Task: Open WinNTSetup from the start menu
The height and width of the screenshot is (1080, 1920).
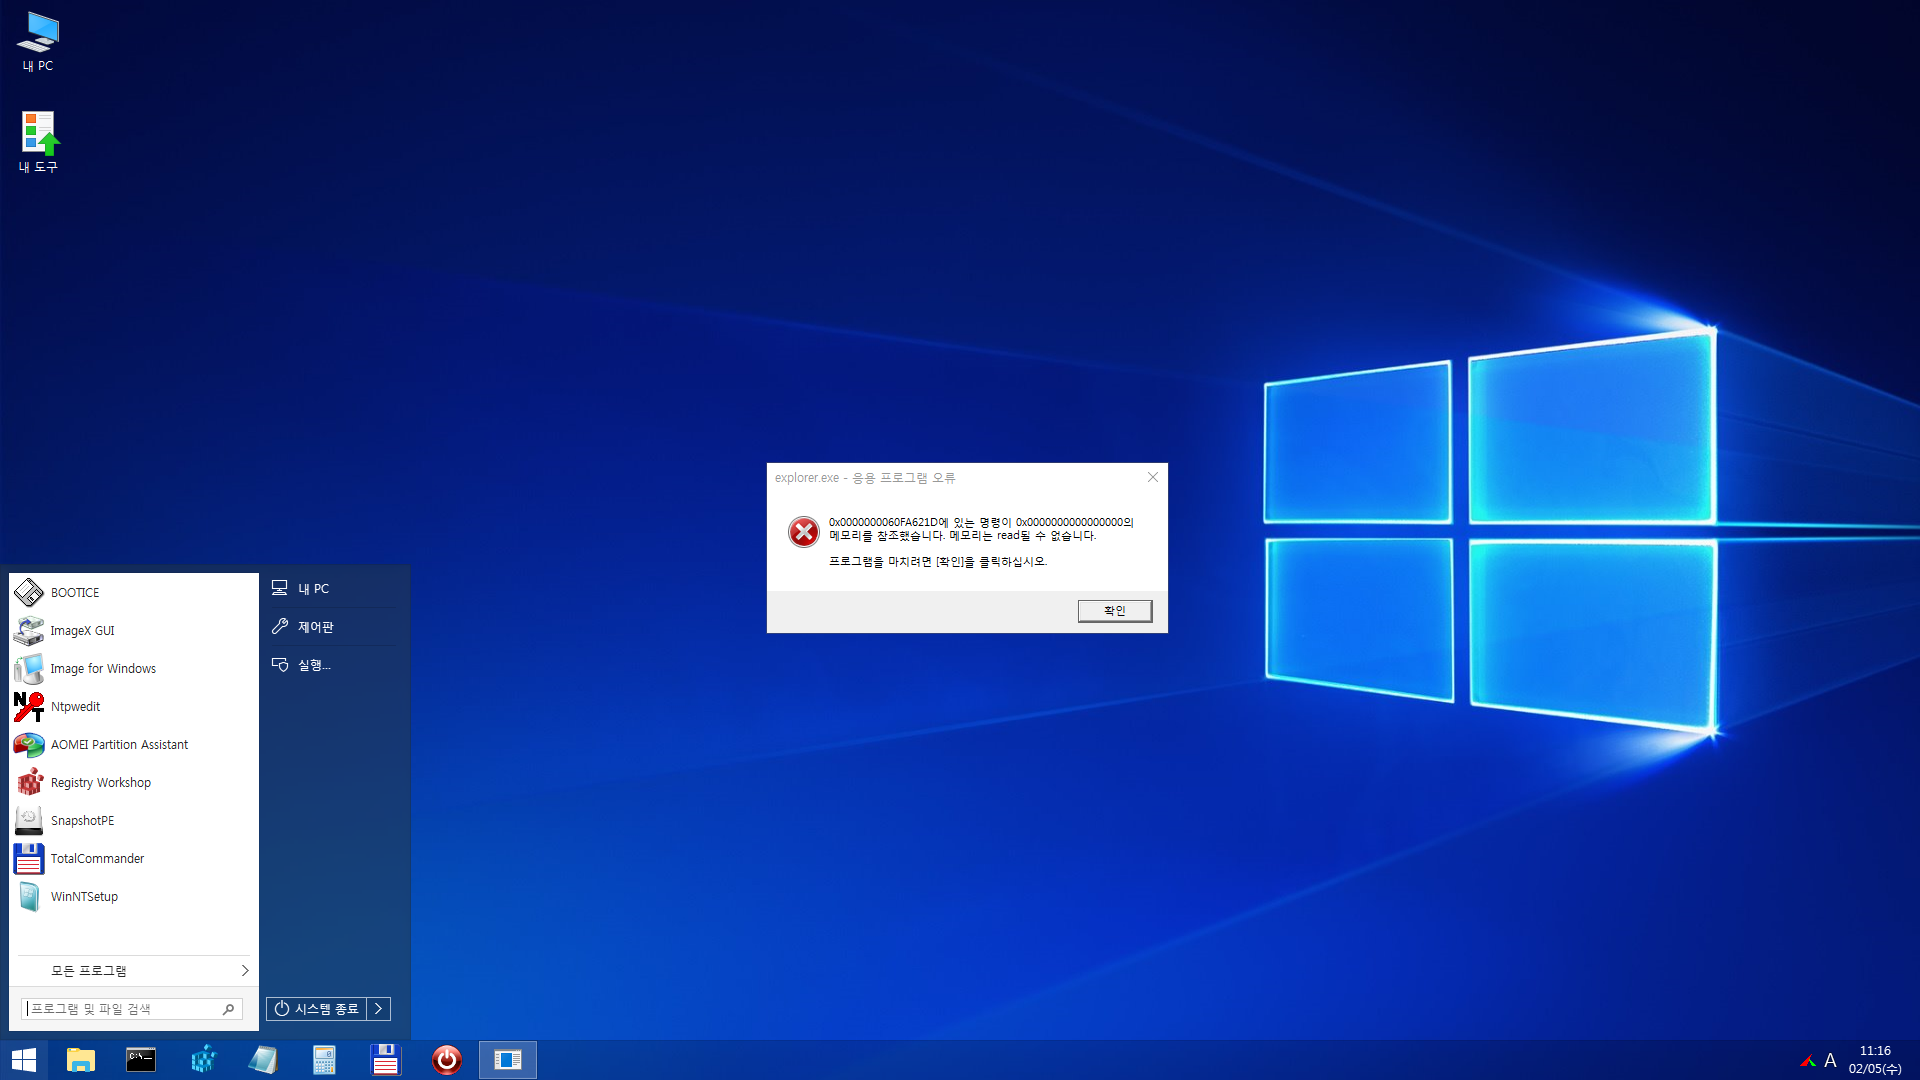Action: tap(134, 896)
